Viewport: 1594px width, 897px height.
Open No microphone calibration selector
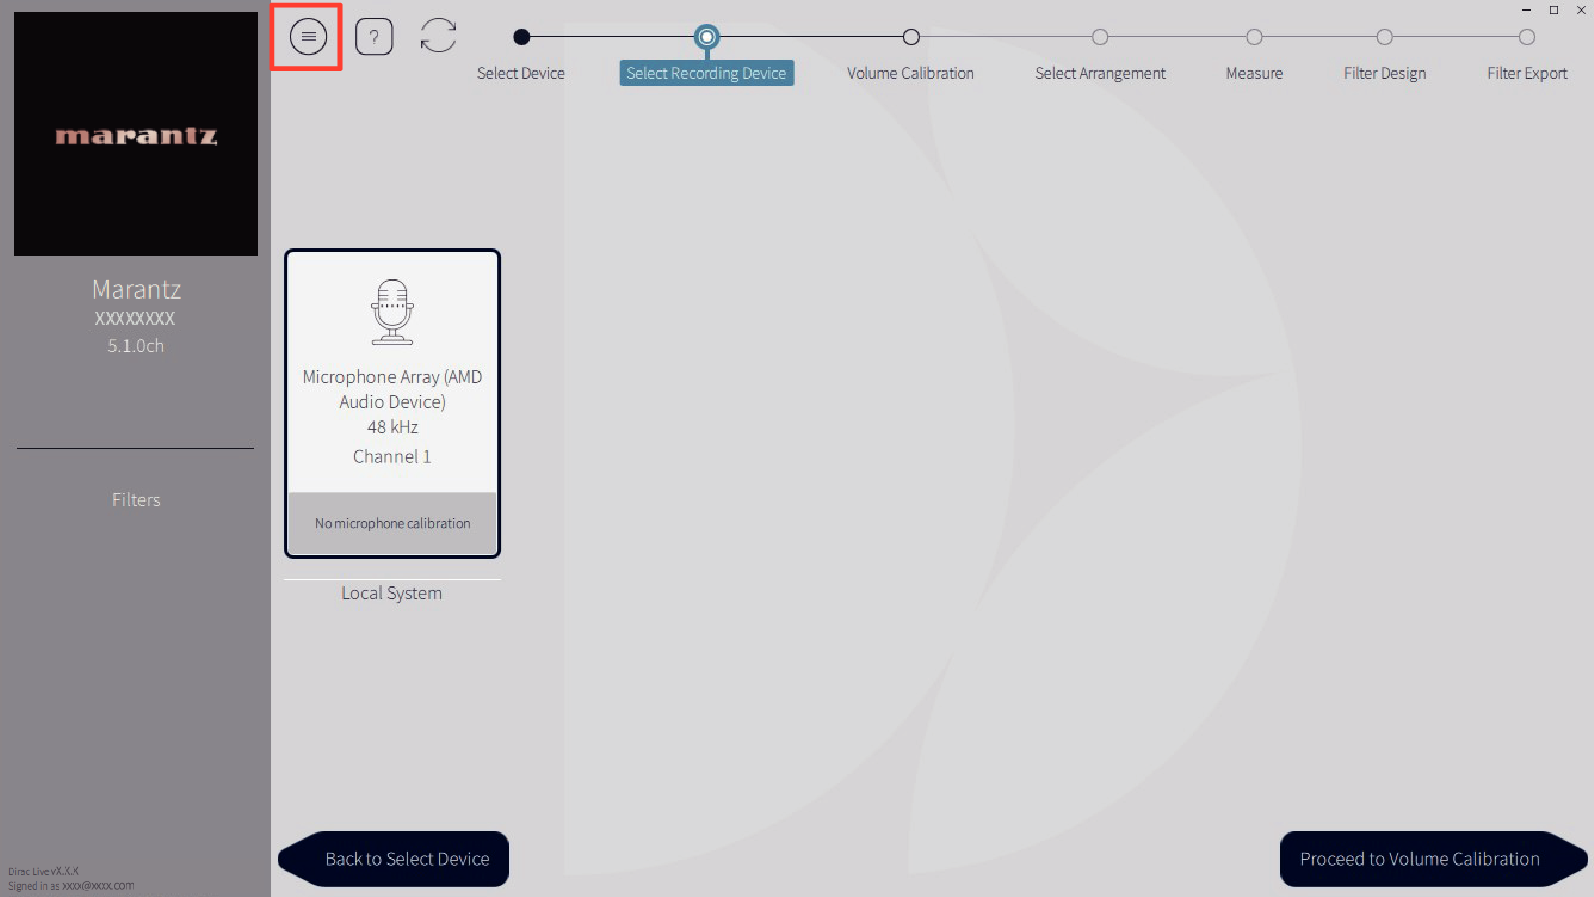(x=392, y=523)
